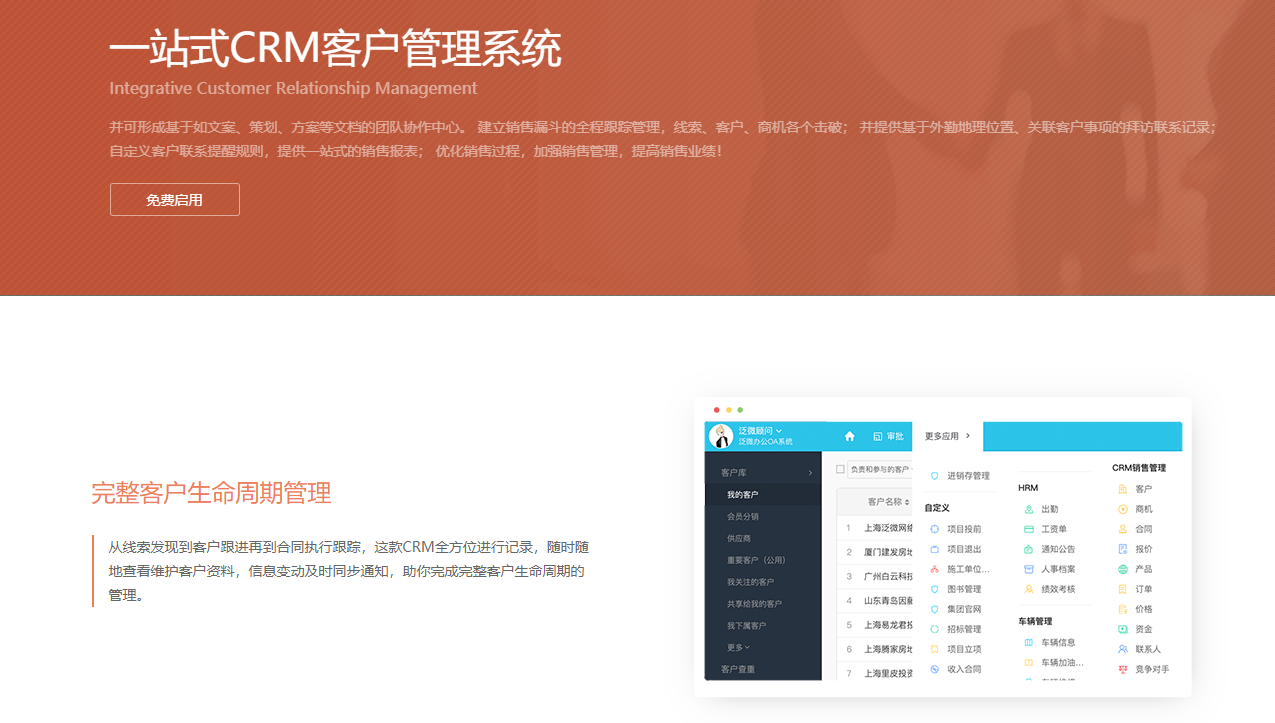Screen dimensions: 1275x723
Task: Select the 出勤 attendance icon
Action: click(1029, 509)
